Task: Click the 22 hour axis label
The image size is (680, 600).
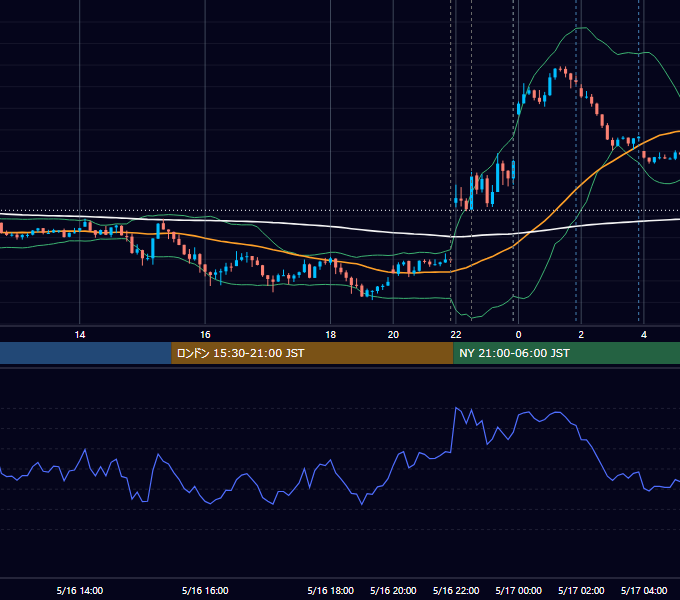Action: (456, 335)
